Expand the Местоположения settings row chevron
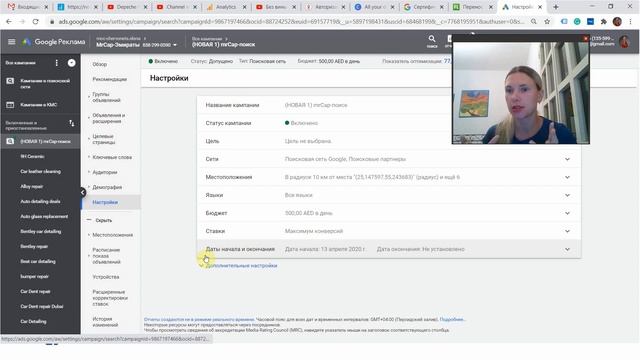640x360 pixels. click(567, 177)
